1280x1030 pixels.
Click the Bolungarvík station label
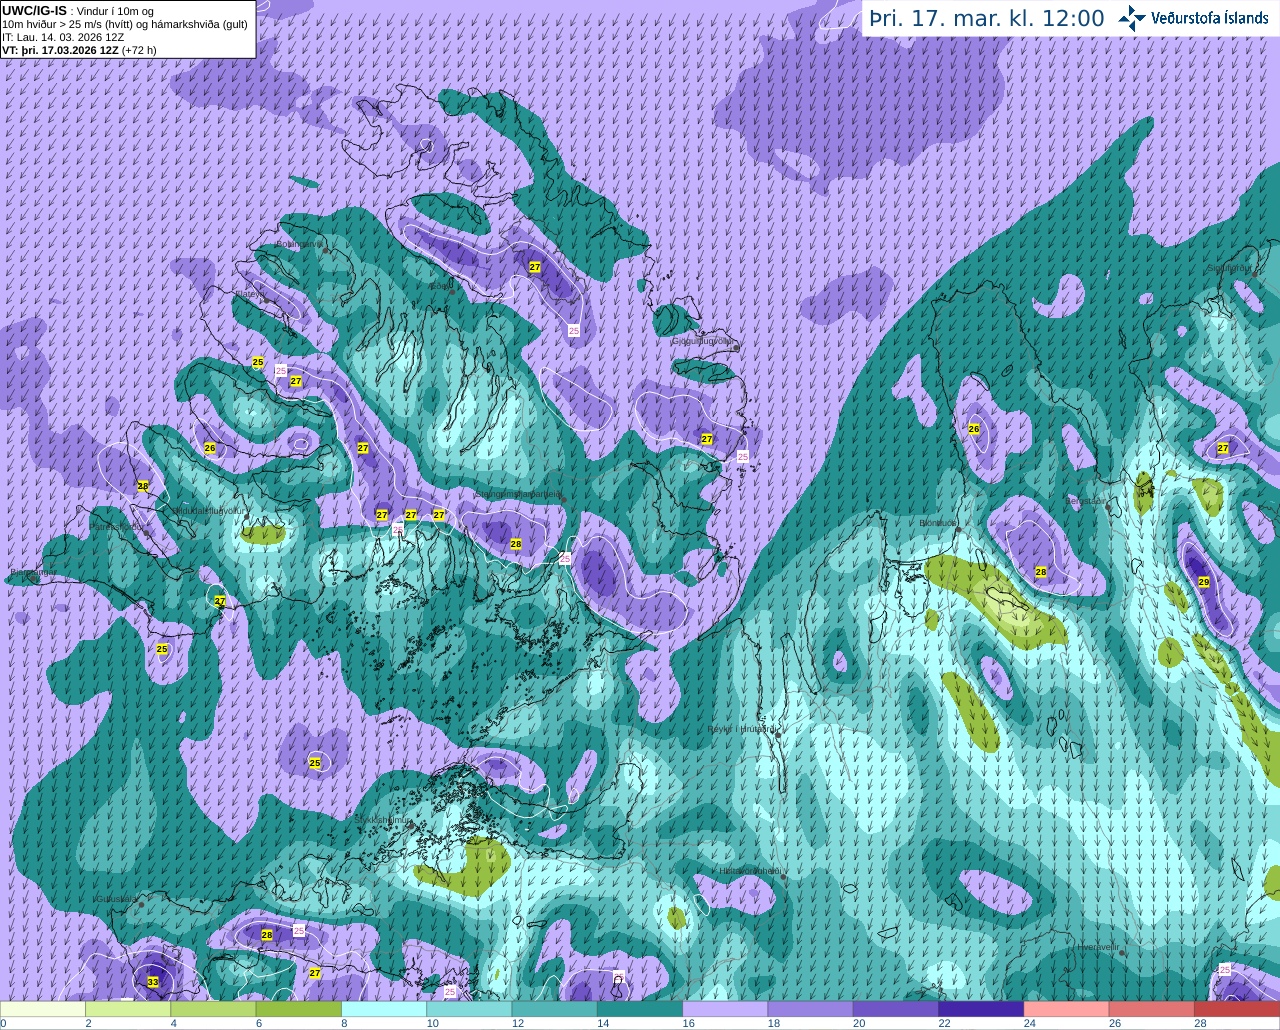[x=298, y=243]
